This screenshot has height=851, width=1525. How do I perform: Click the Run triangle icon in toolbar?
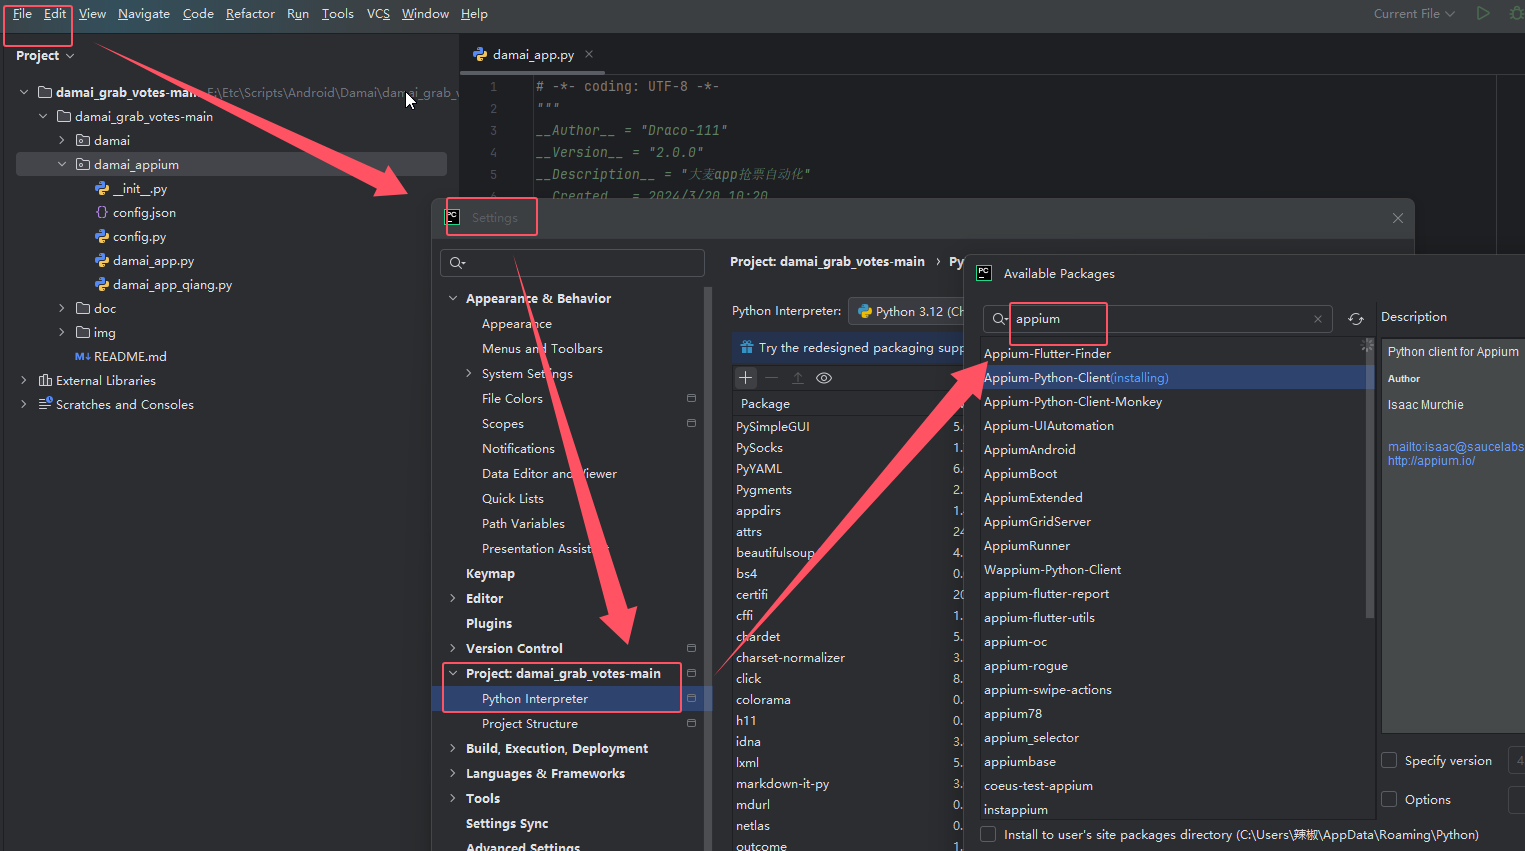point(1483,13)
